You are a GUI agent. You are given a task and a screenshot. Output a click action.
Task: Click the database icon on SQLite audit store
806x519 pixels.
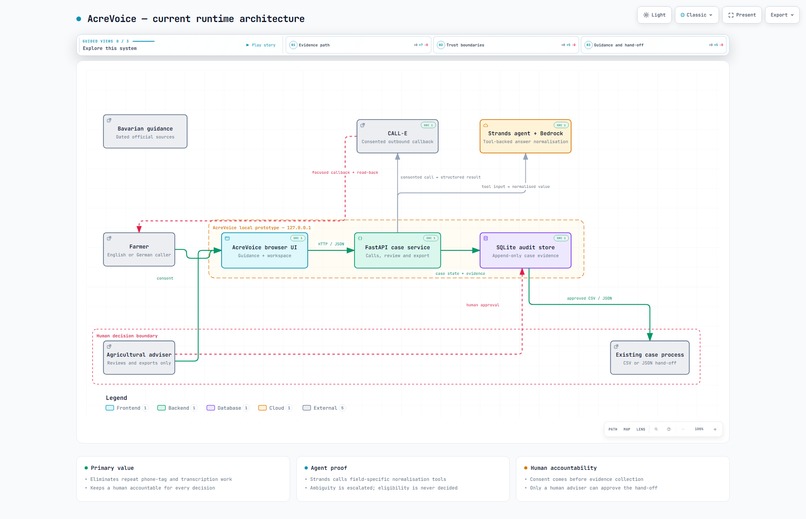486,238
